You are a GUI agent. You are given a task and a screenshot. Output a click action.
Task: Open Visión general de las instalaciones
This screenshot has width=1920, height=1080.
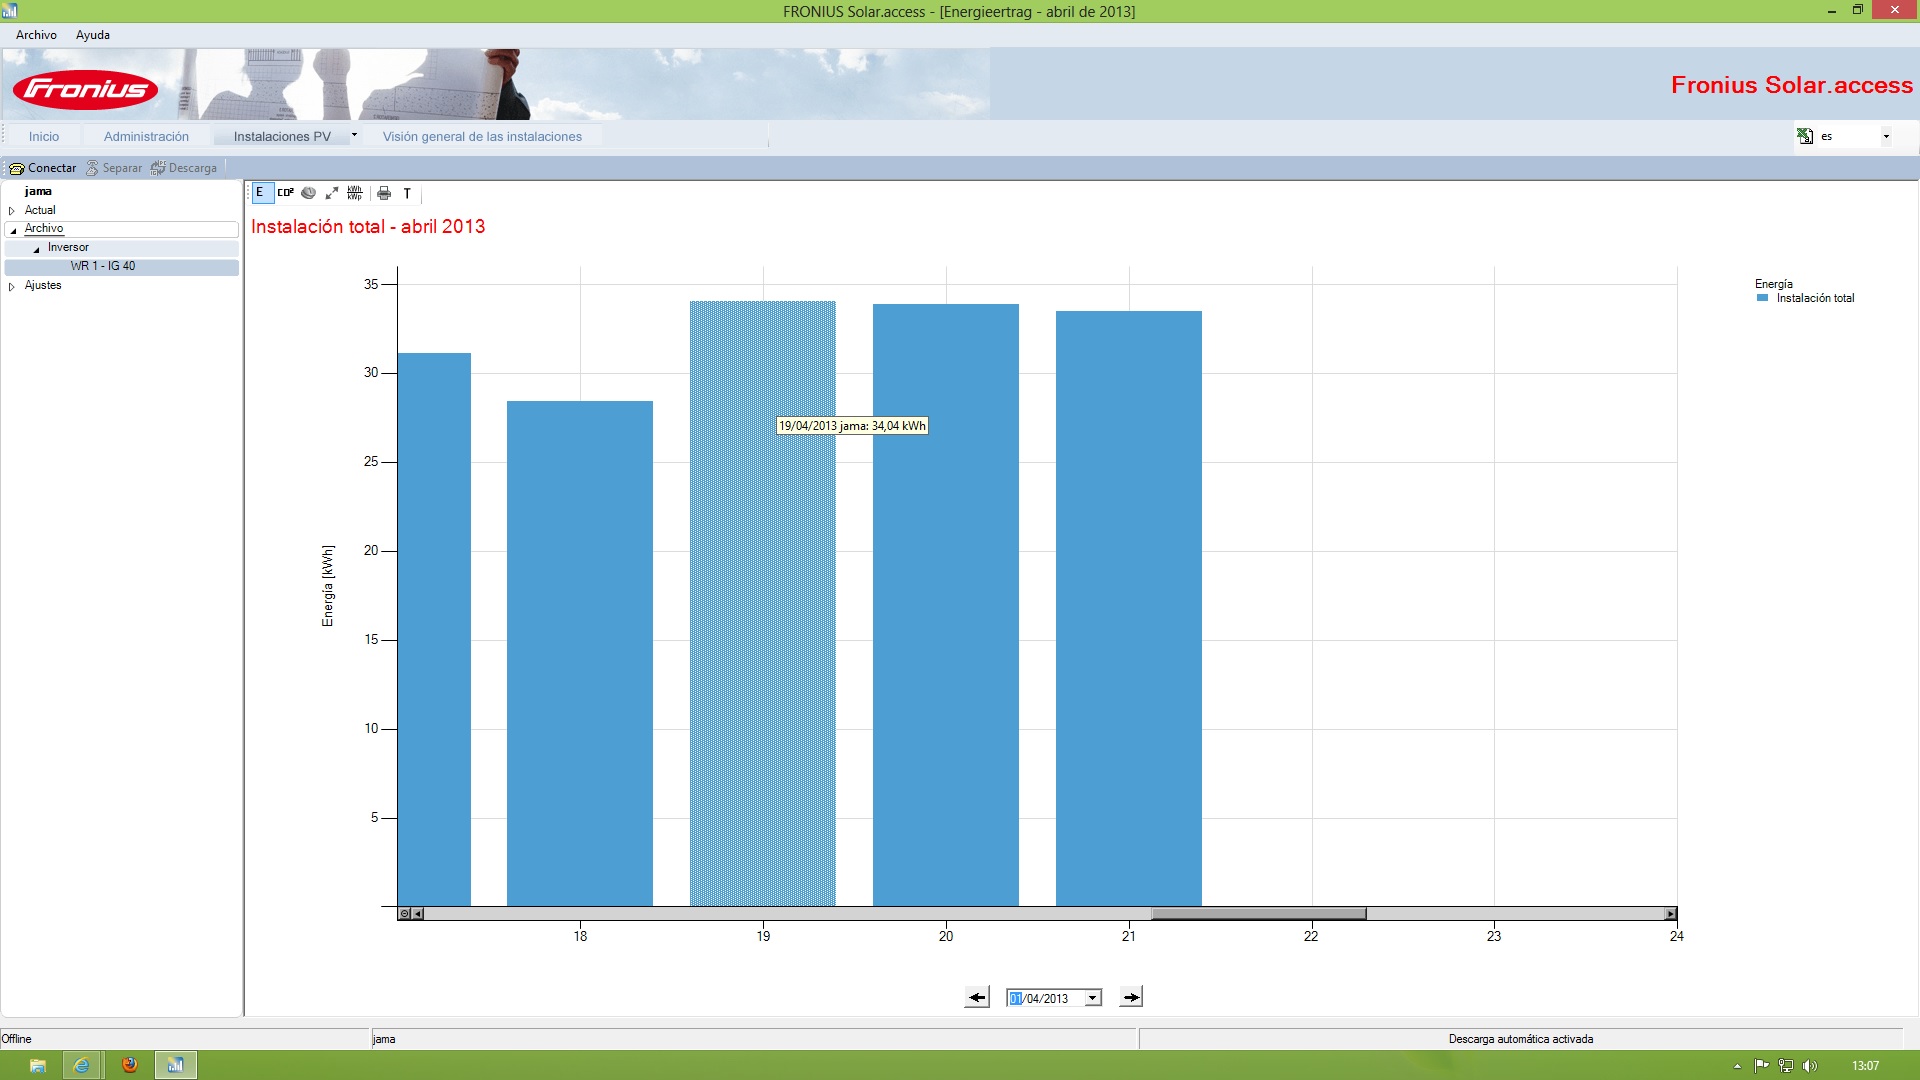pyautogui.click(x=482, y=137)
